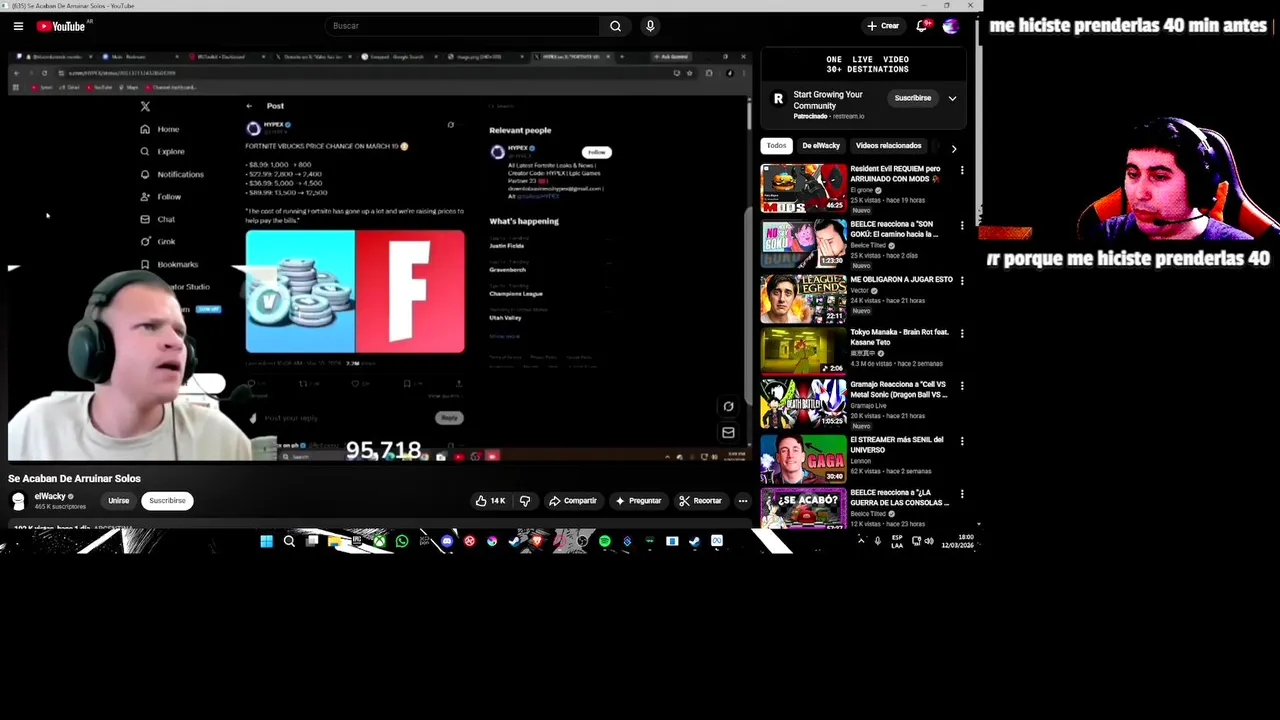The height and width of the screenshot is (720, 1280).
Task: Open the video actions three-dot menu
Action: [x=743, y=501]
